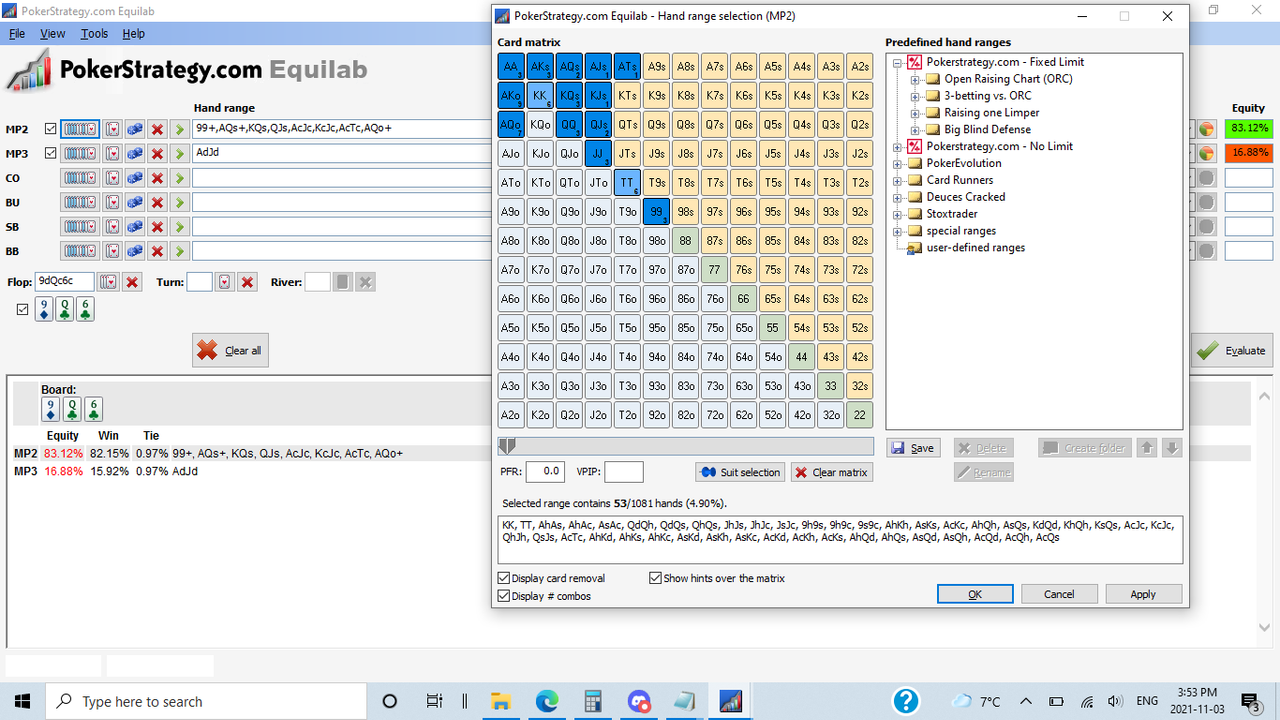This screenshot has width=1280, height=720.
Task: Click OK in hand range dialog
Action: (975, 594)
